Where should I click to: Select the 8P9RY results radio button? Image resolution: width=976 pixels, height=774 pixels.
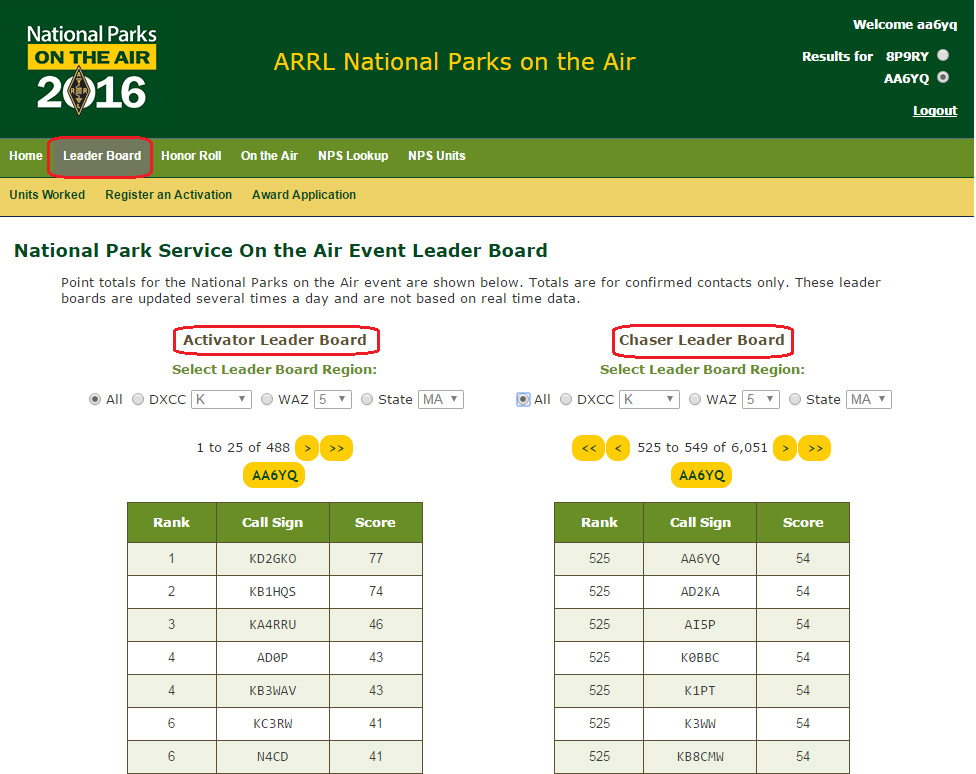point(943,56)
